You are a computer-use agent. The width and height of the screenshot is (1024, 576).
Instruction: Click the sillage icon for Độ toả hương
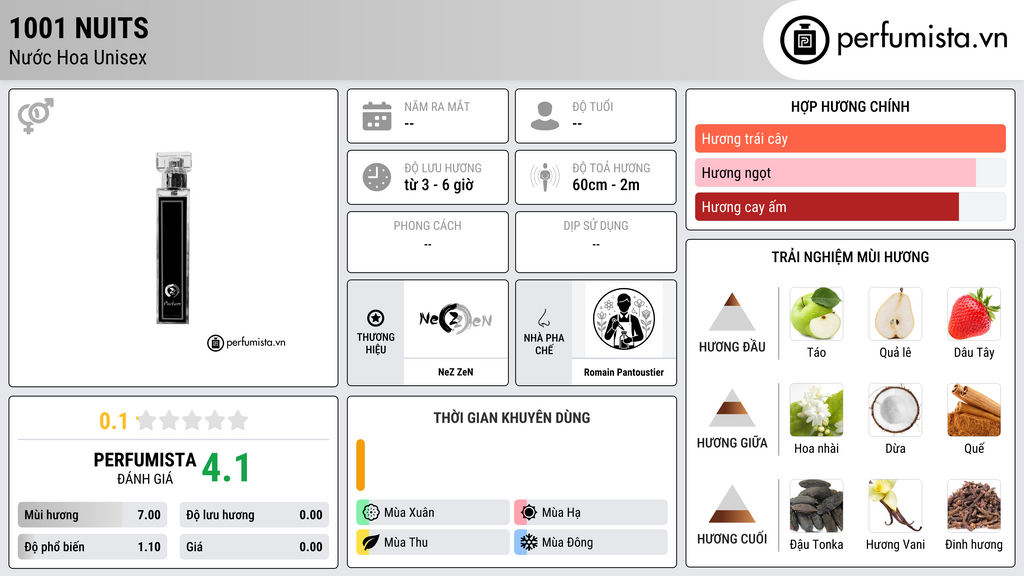coord(545,177)
